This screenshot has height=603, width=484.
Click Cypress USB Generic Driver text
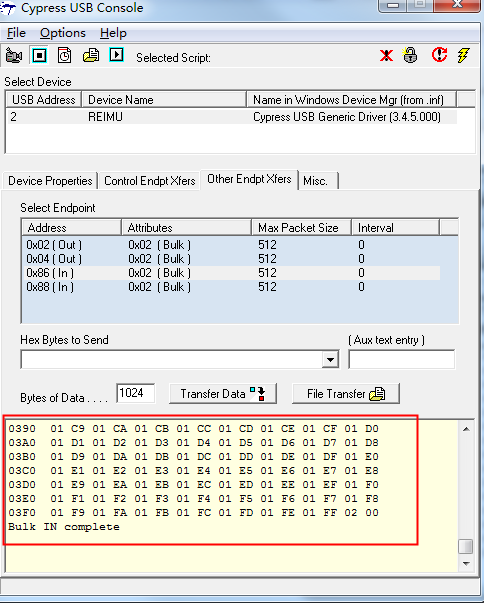(x=347, y=117)
